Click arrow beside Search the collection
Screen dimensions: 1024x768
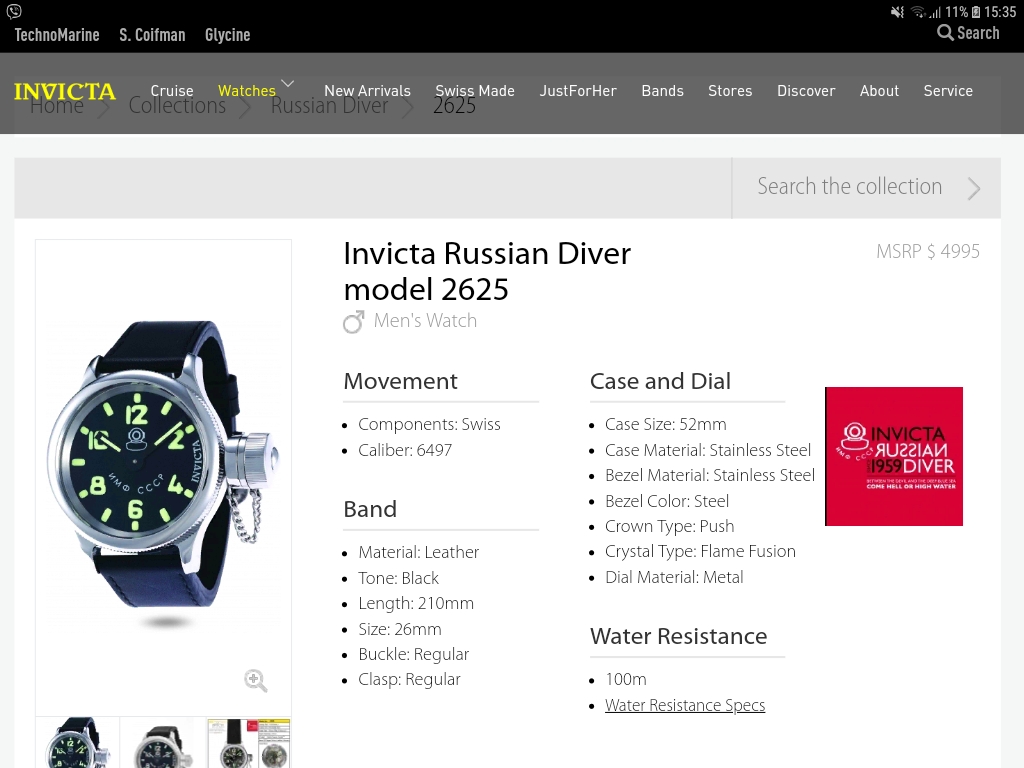coord(973,188)
